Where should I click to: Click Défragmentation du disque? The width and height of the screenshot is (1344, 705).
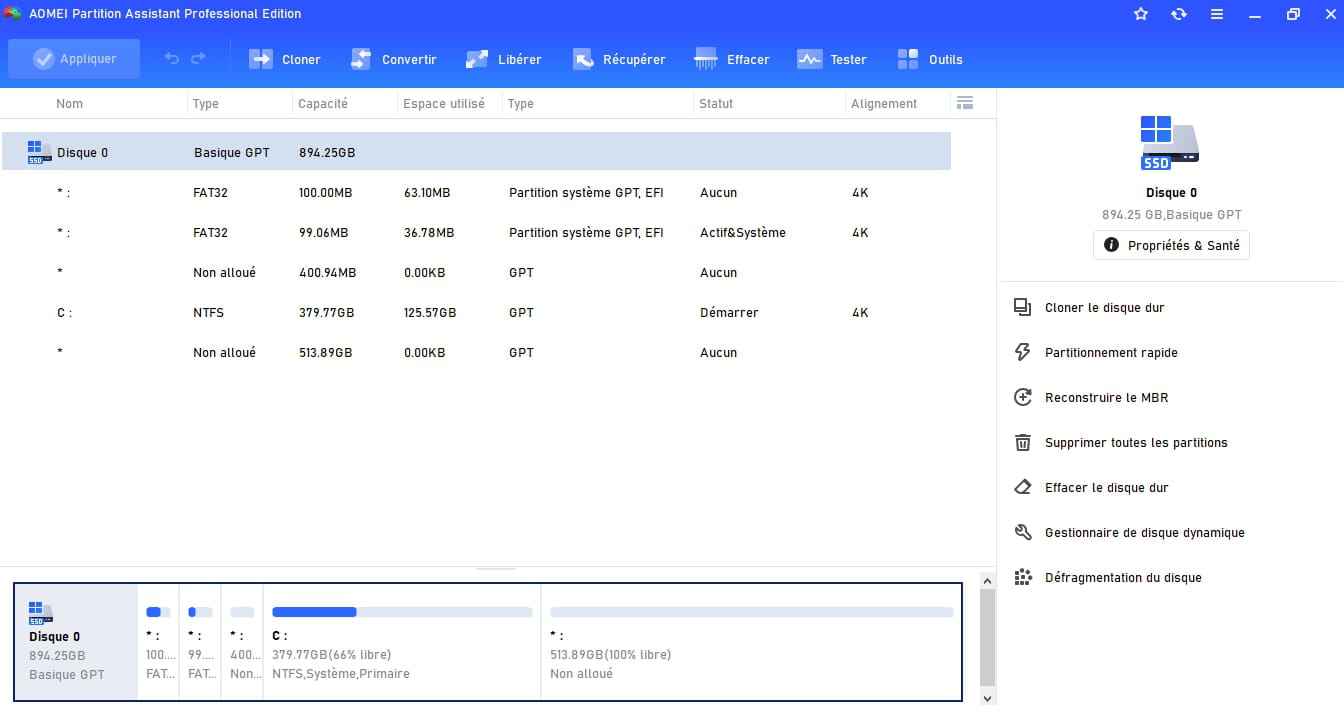coord(1123,578)
